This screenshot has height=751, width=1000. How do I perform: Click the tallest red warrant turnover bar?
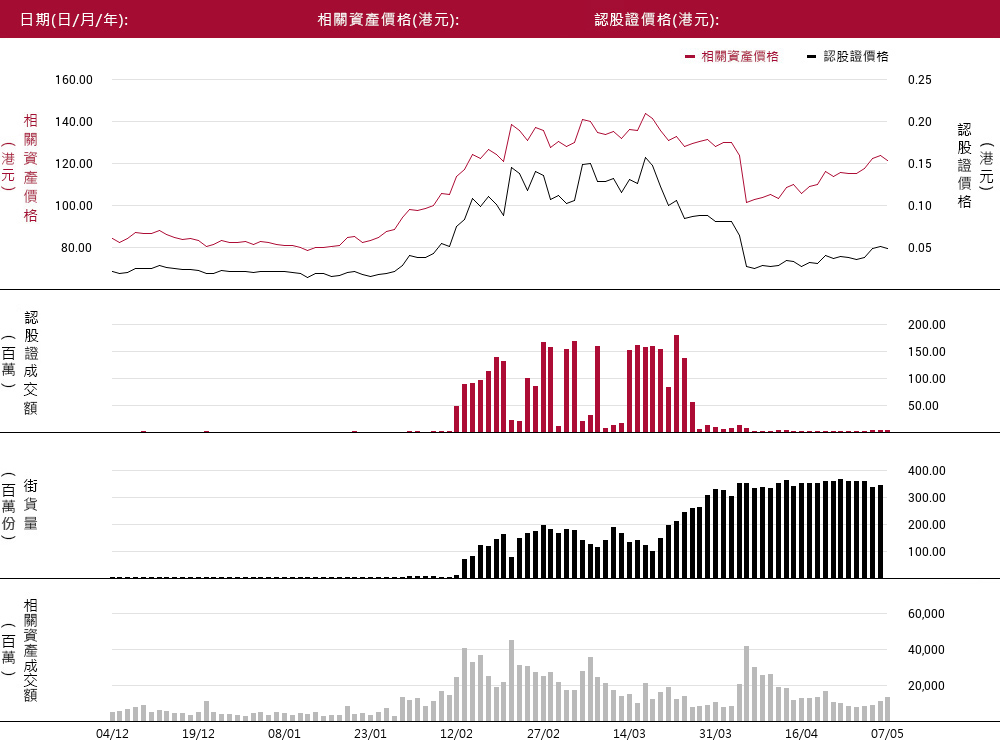click(x=677, y=384)
